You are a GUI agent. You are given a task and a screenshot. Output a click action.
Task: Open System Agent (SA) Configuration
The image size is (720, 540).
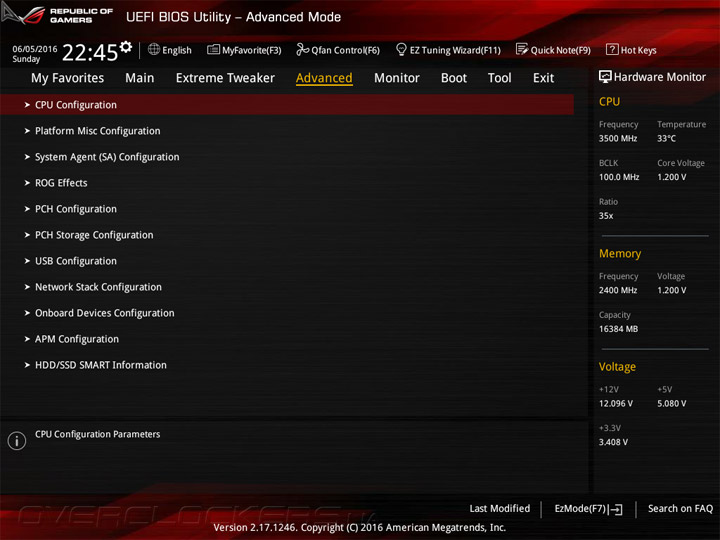[107, 157]
